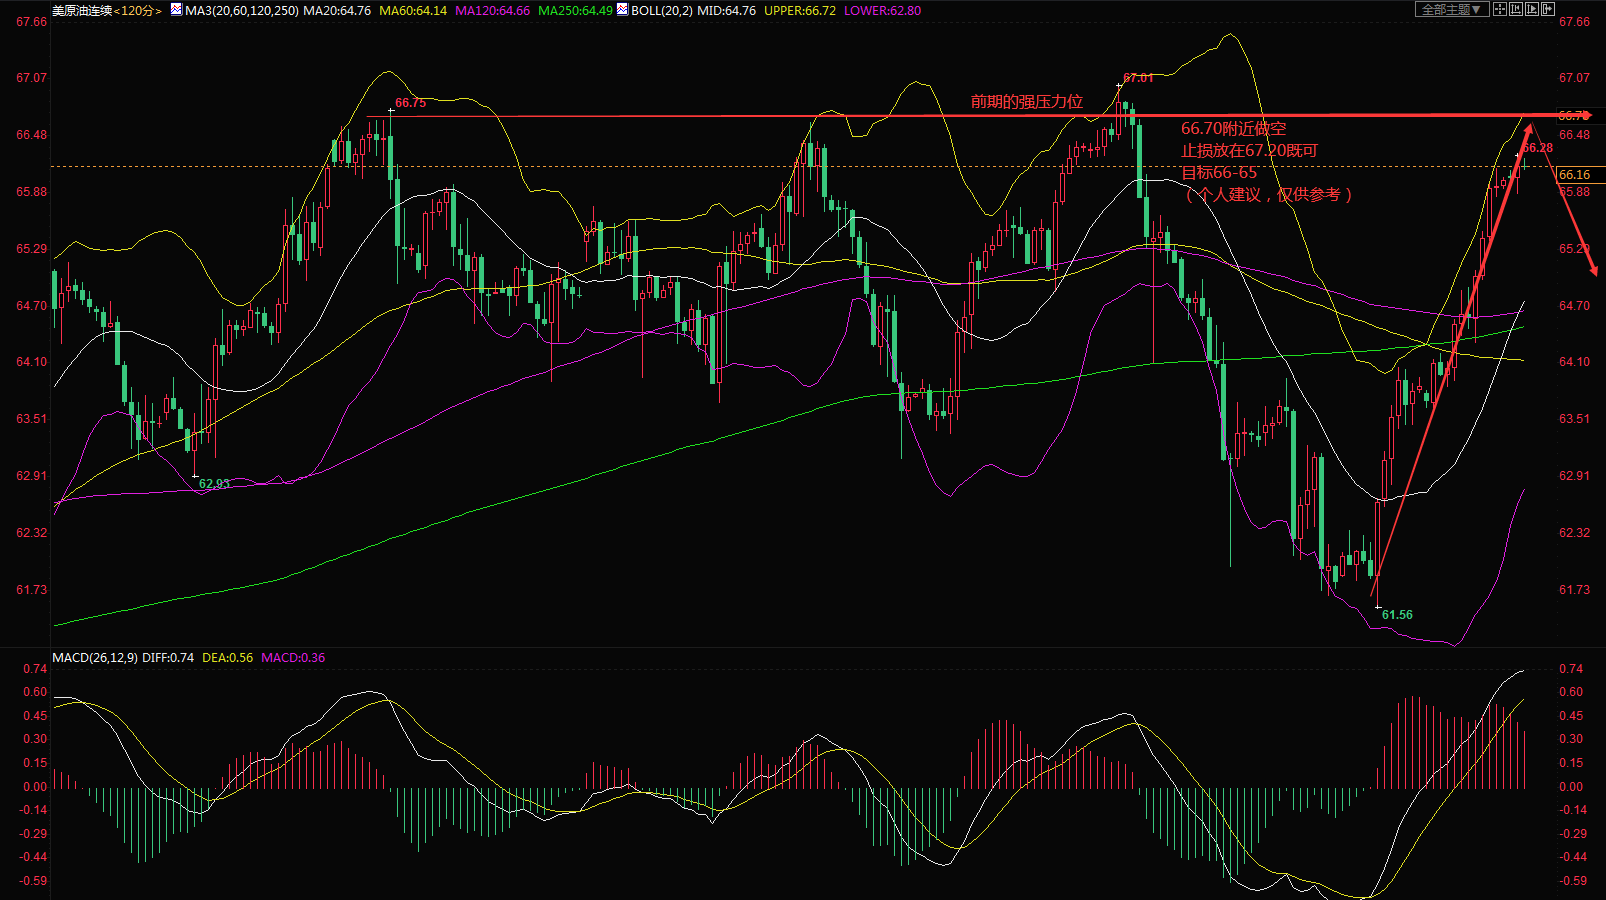This screenshot has height=900, width=1606.
Task: Click the 66.75 peak price label
Action: click(410, 102)
